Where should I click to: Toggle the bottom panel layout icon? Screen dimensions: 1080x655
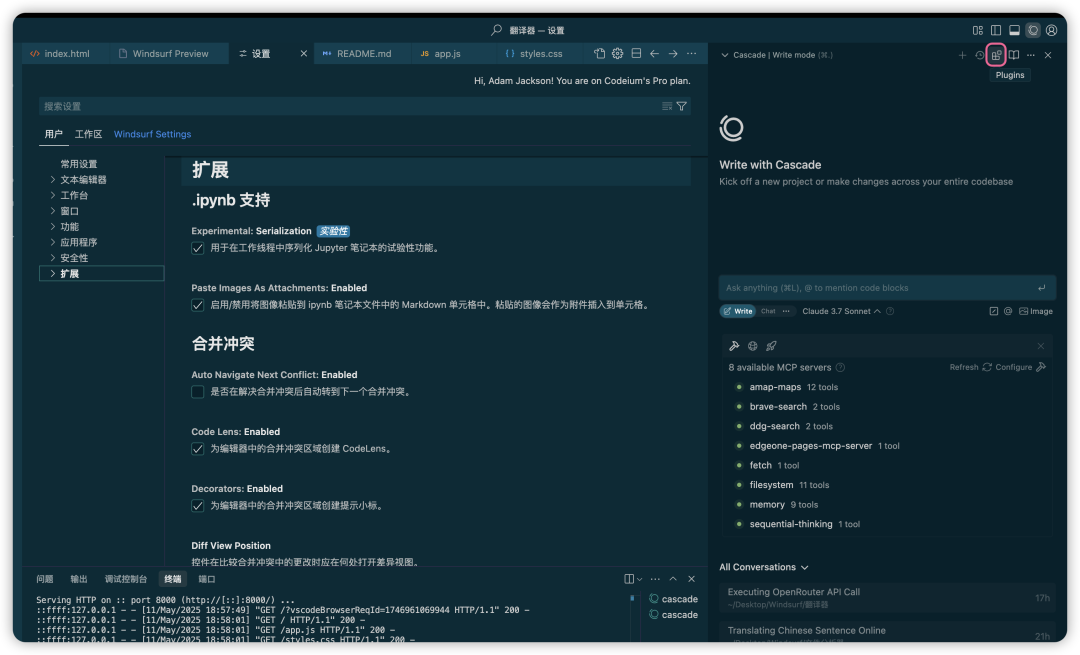[1015, 30]
